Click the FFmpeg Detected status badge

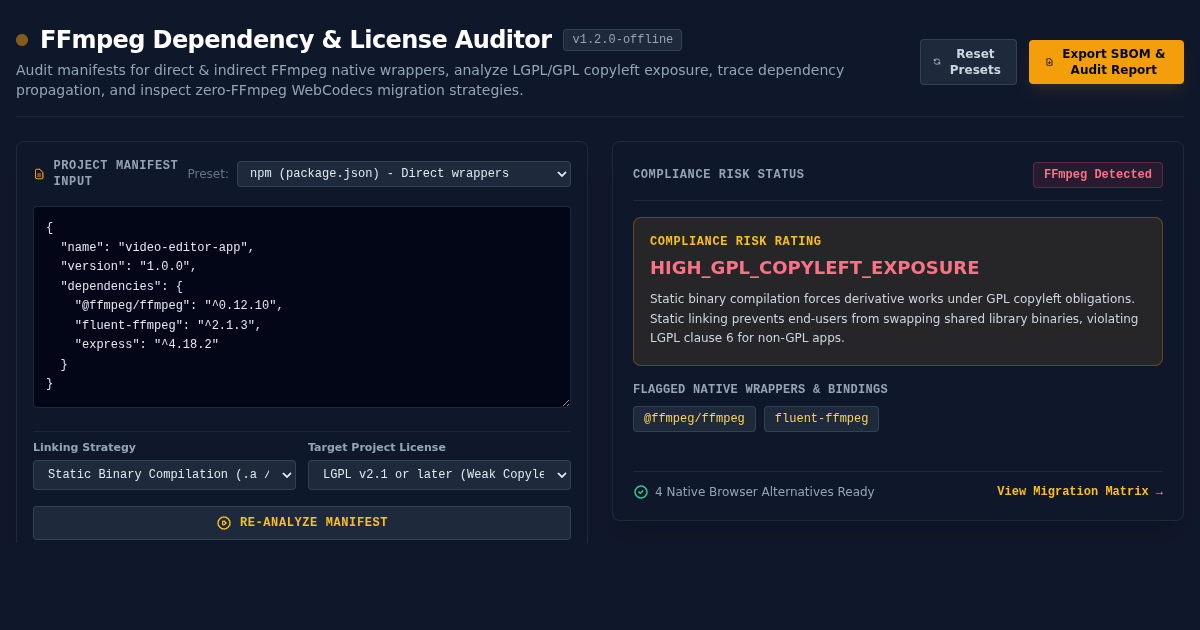coord(1098,175)
